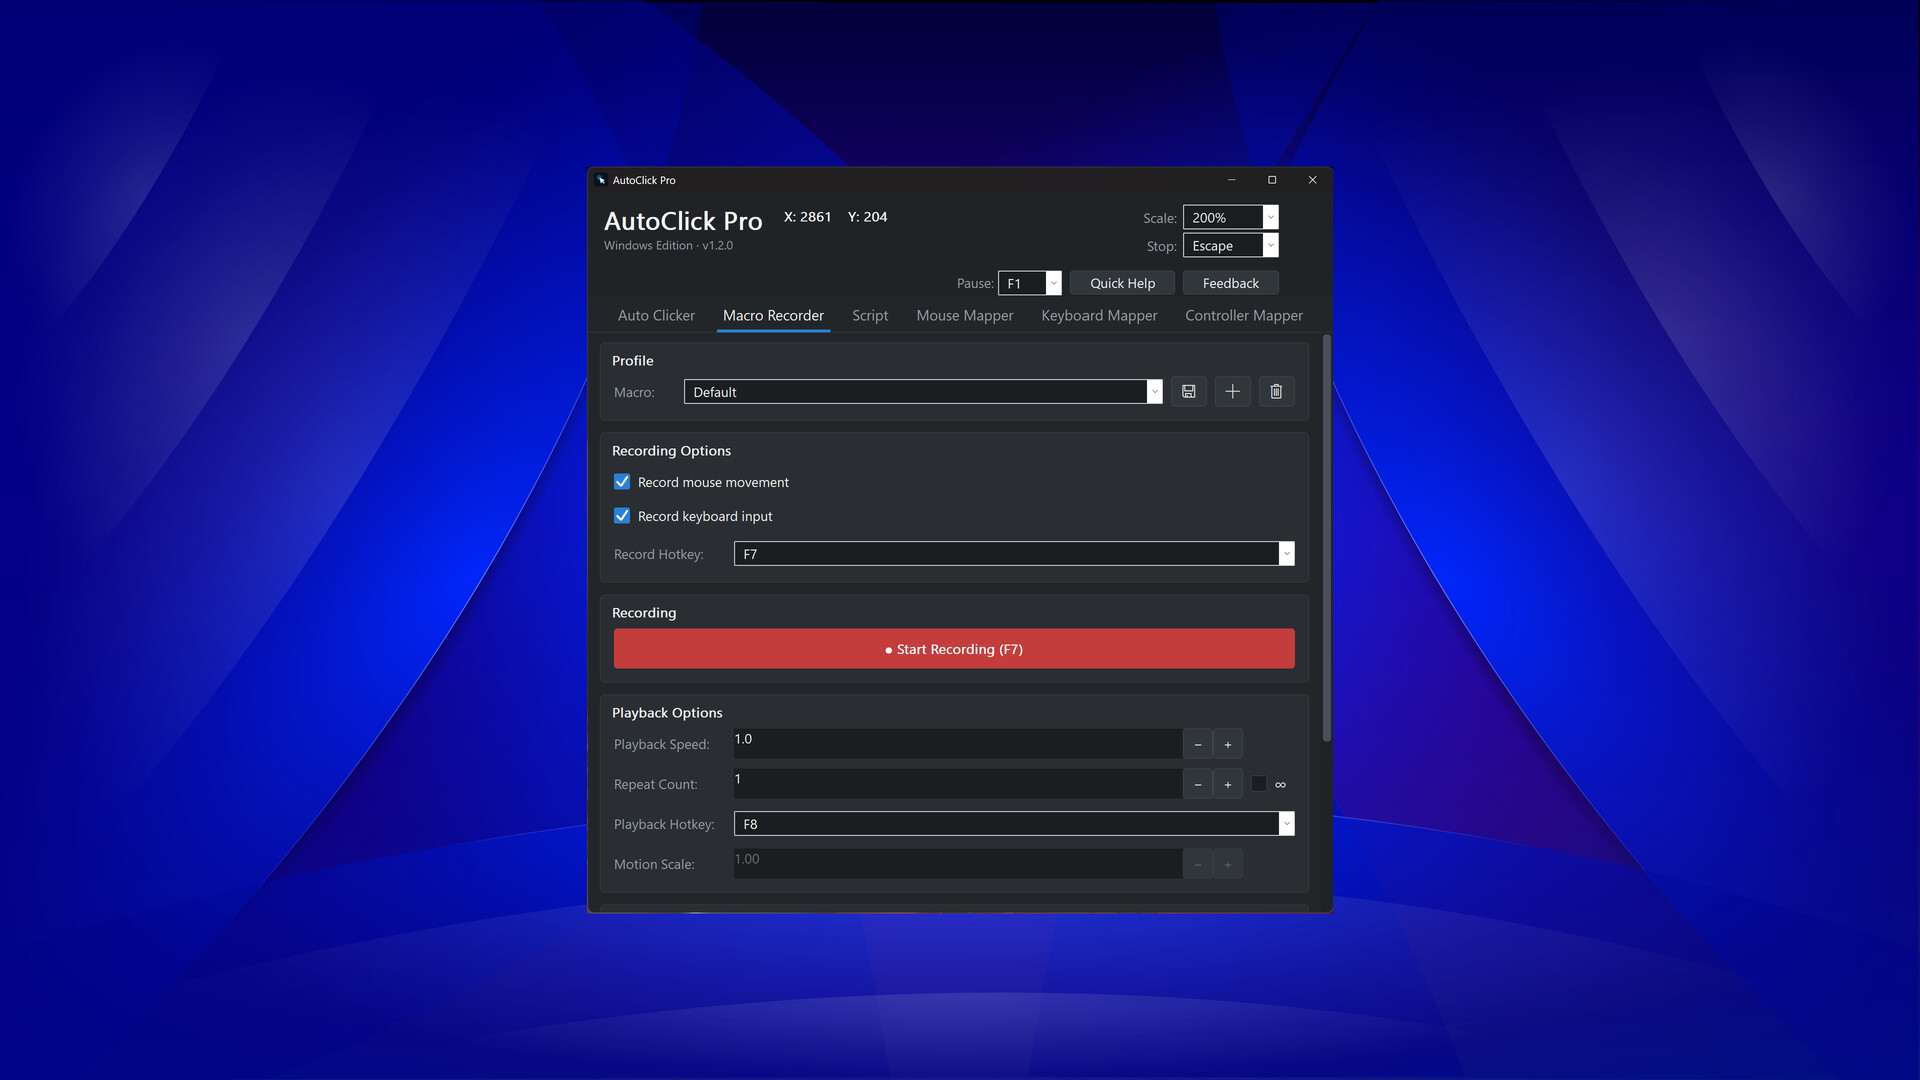1920x1080 pixels.
Task: Increase Repeat Count with plus button
Action: pyautogui.click(x=1227, y=784)
